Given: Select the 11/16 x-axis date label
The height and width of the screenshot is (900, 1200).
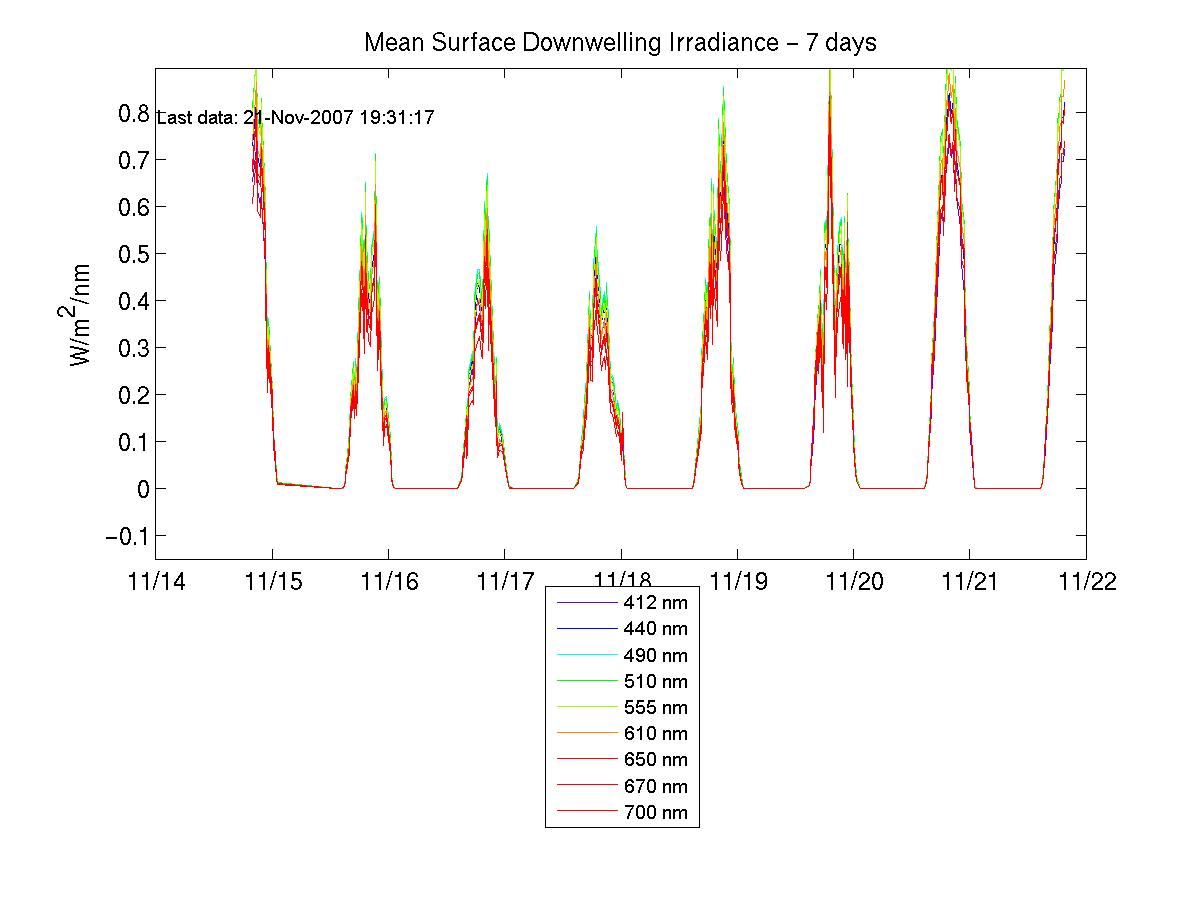Looking at the screenshot, I should 388,582.
